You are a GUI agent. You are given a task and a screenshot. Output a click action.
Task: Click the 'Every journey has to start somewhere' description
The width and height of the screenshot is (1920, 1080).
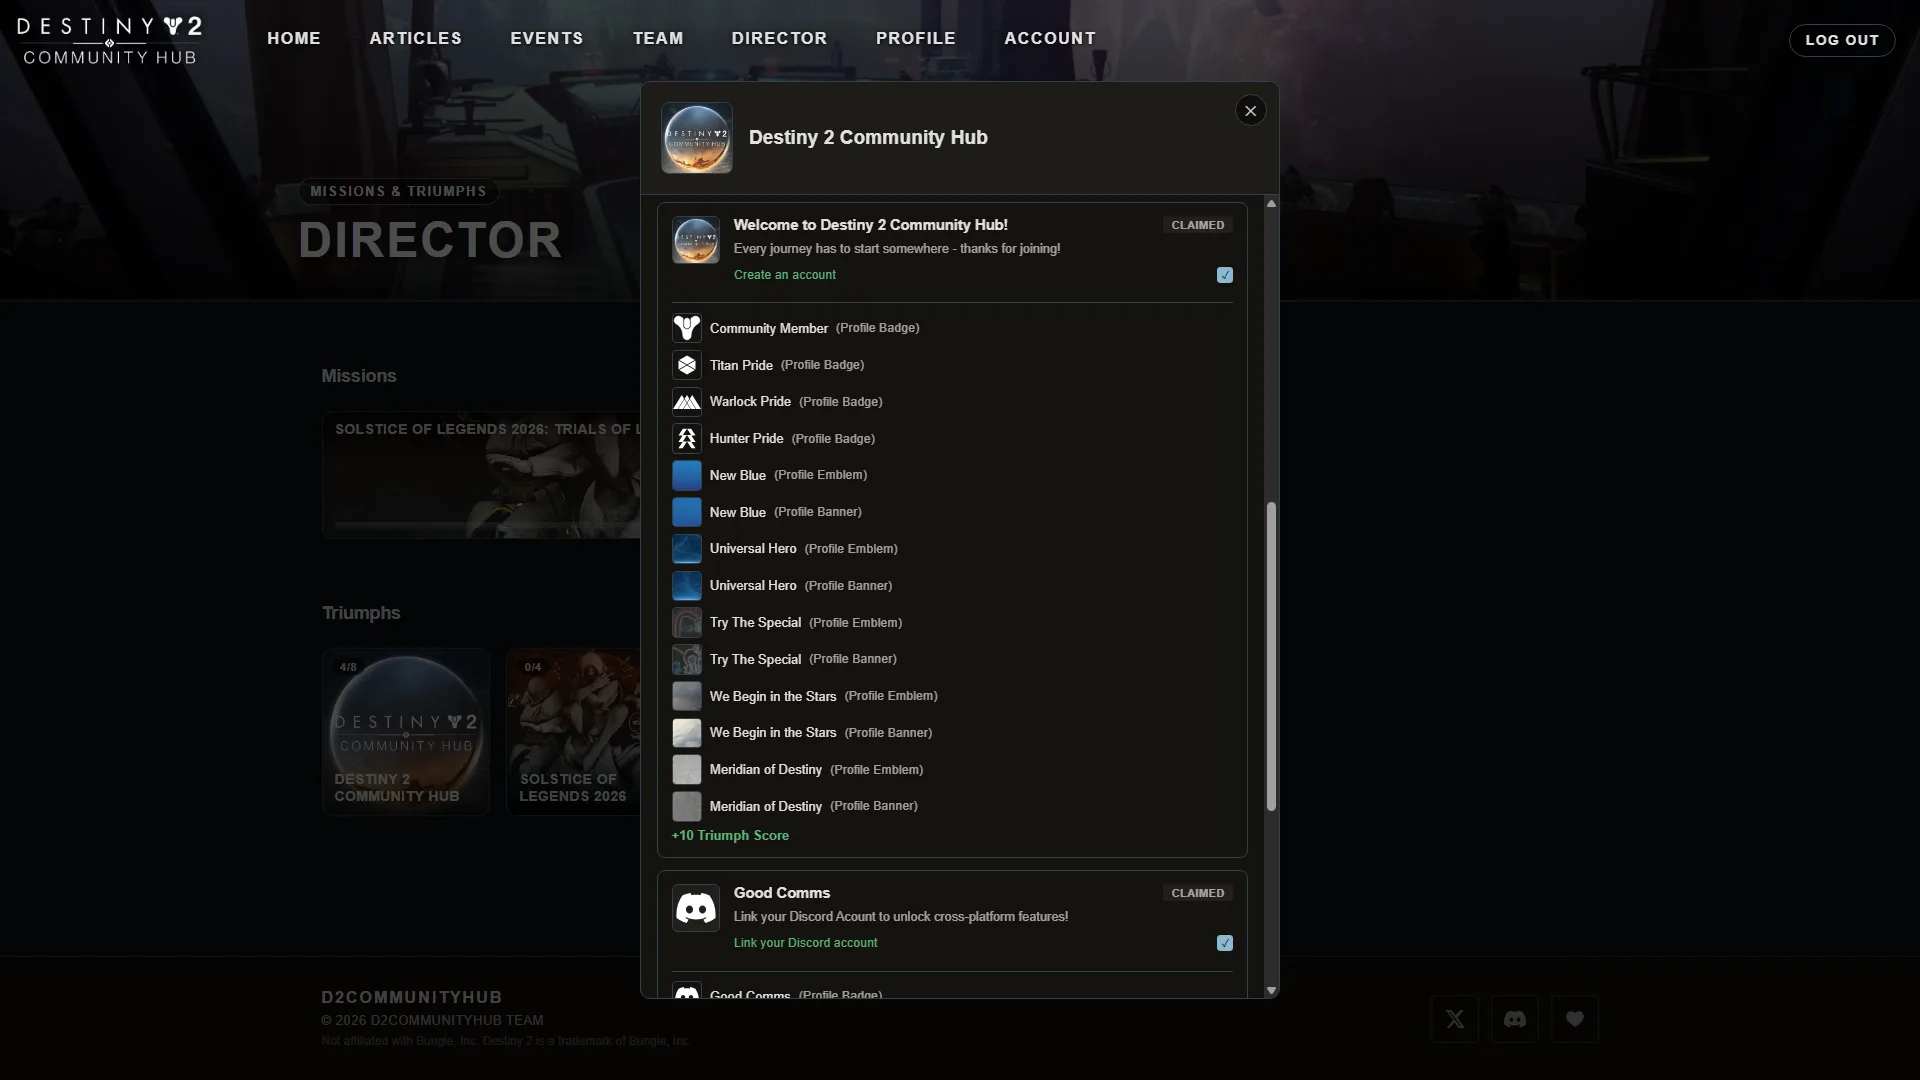point(897,249)
